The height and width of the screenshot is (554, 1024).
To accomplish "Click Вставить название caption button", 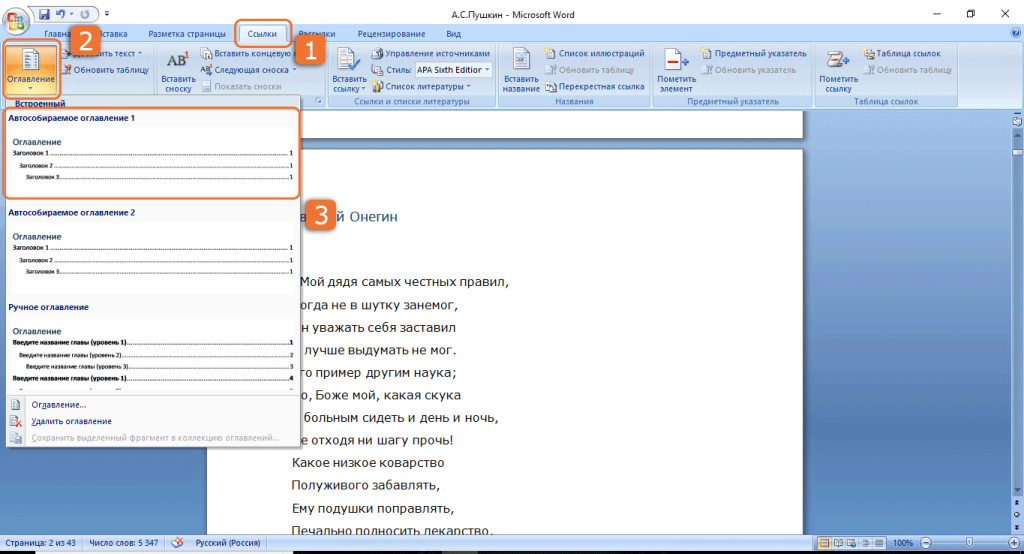I will (x=521, y=71).
